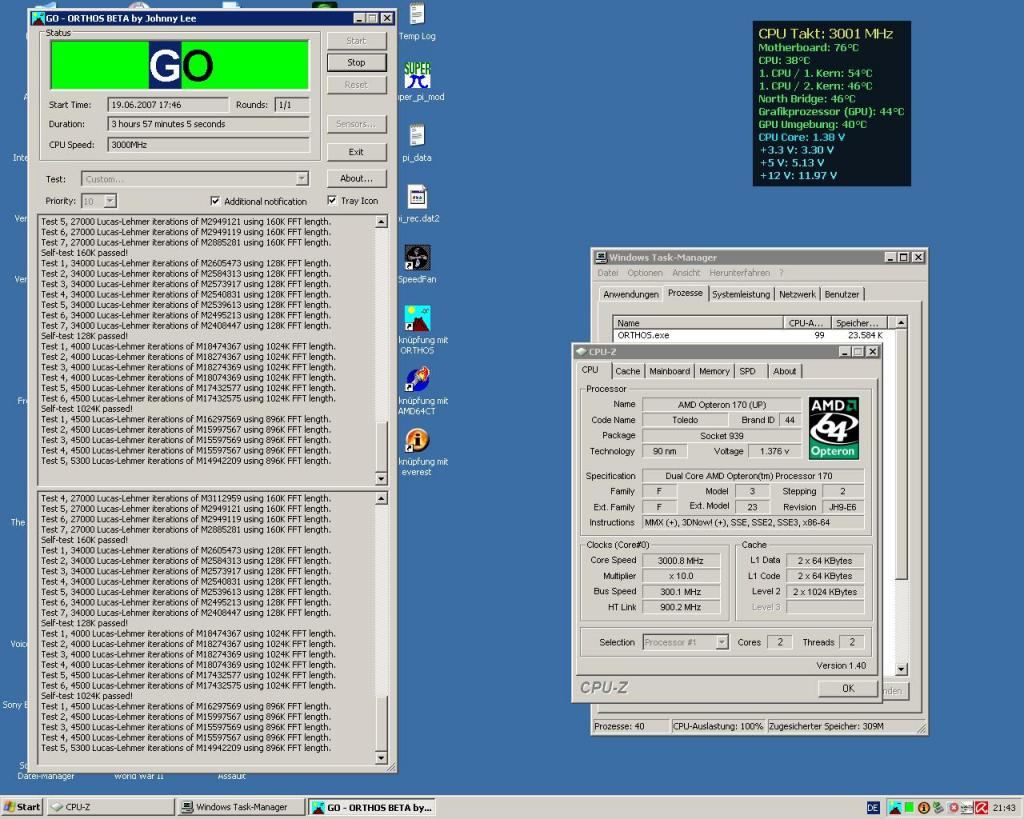Open the Temp Log desktop file
Viewport: 1024px width, 819px height.
(x=417, y=14)
